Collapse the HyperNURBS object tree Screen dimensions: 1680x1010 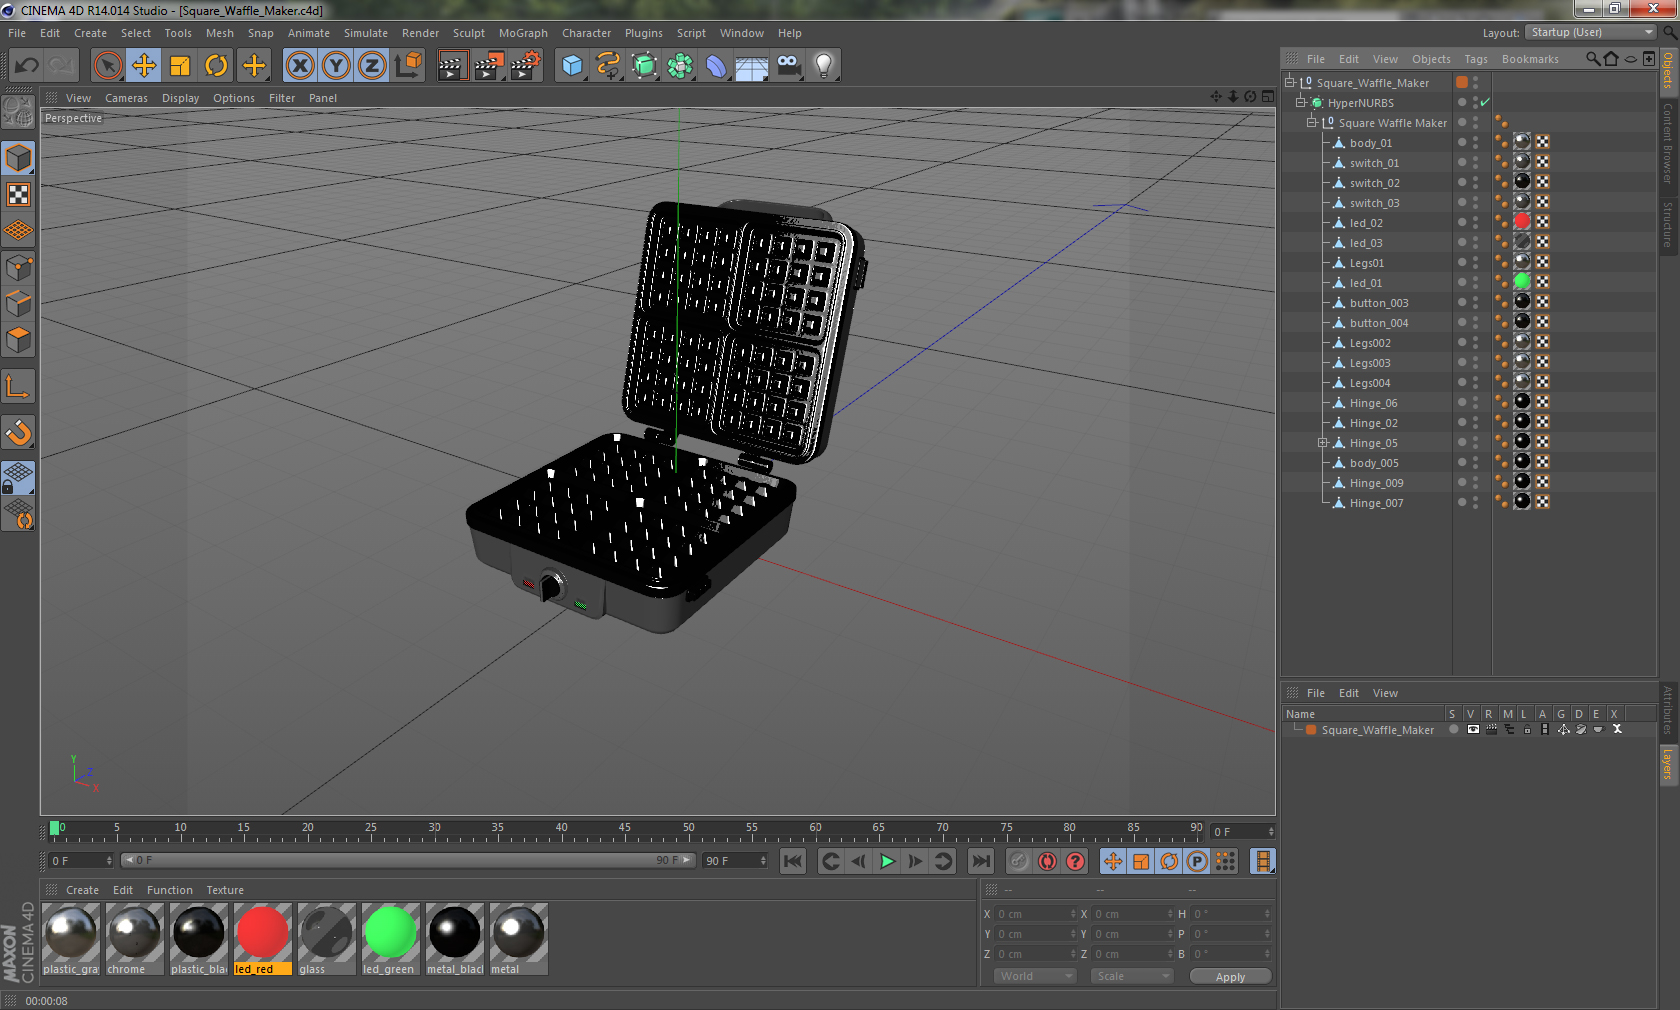(x=1300, y=102)
